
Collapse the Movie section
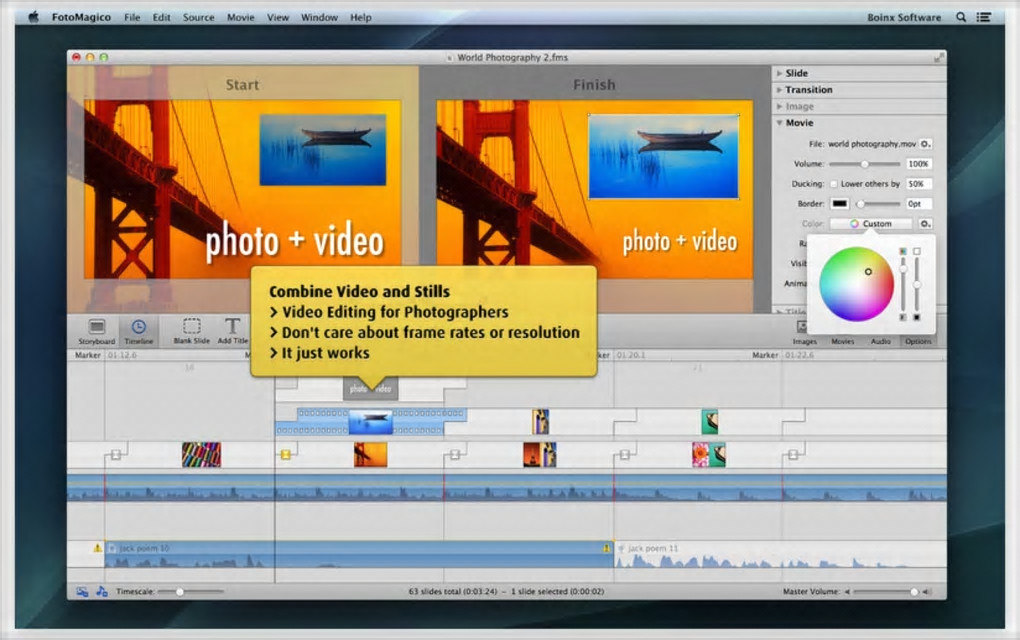pyautogui.click(x=780, y=123)
